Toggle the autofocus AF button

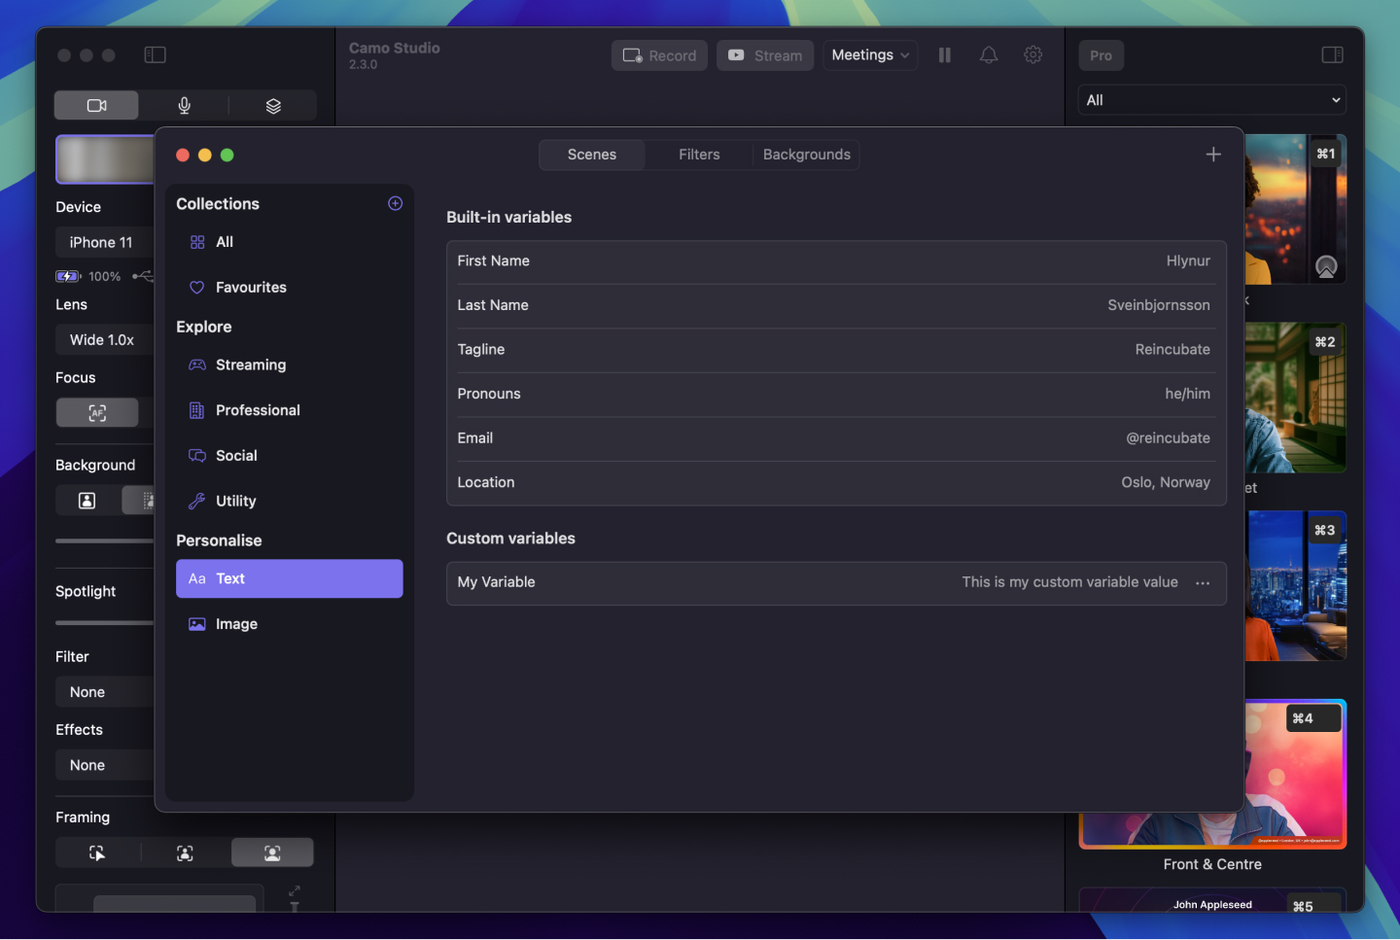point(97,413)
